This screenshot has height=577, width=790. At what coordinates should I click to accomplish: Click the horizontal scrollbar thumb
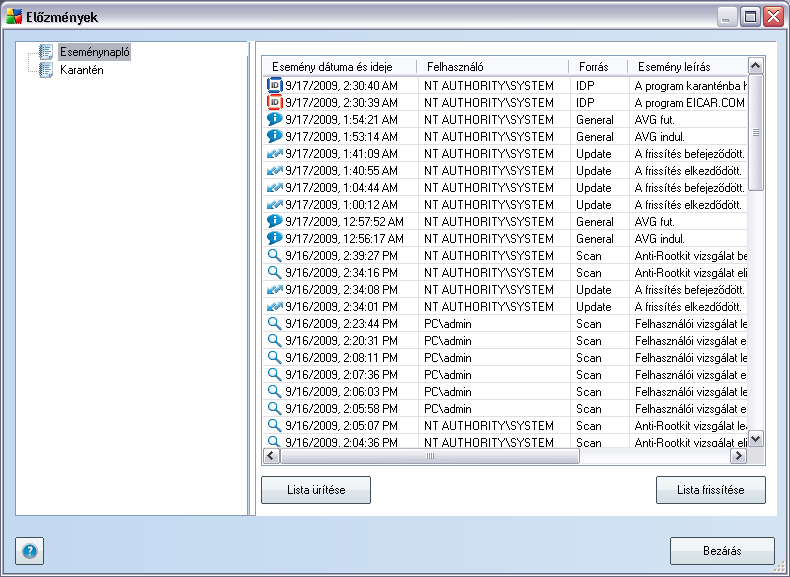pyautogui.click(x=430, y=456)
